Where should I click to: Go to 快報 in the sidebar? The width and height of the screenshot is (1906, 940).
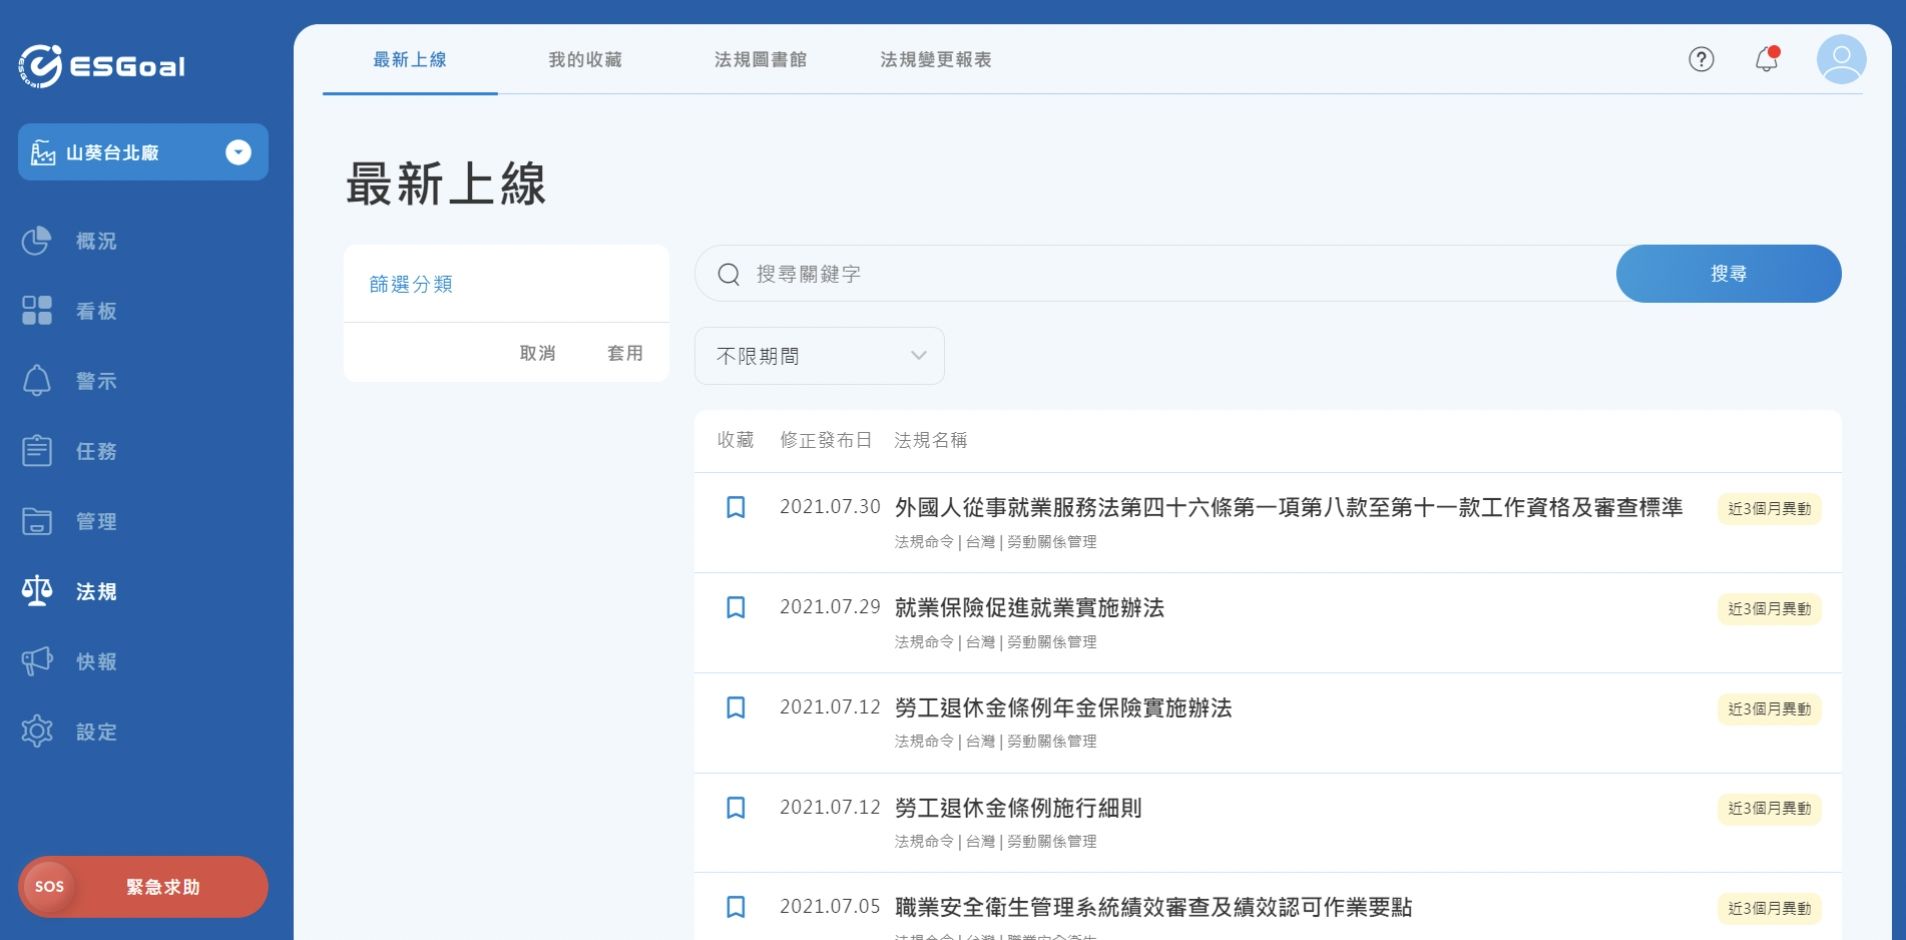(x=96, y=661)
